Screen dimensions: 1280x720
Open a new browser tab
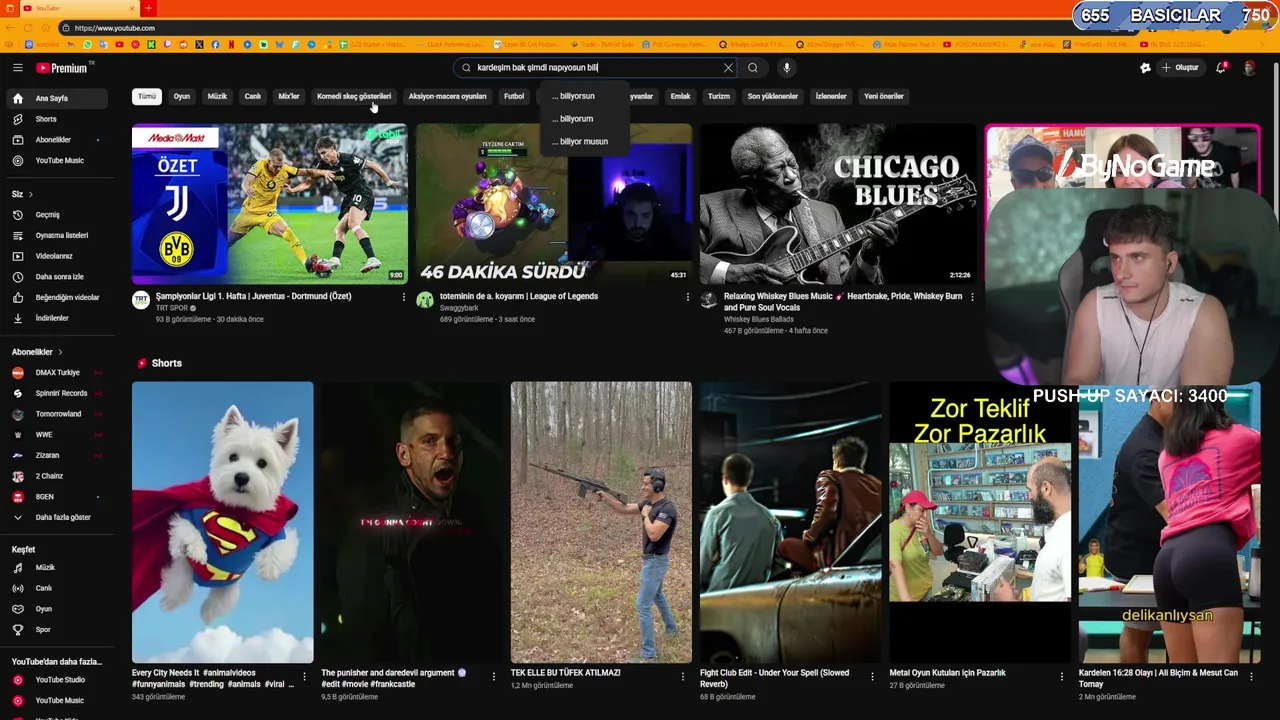point(148,8)
